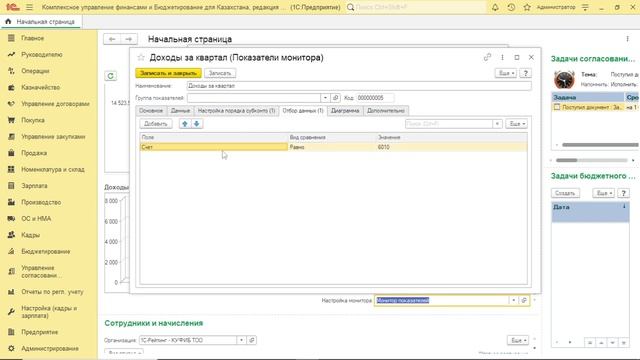This screenshot has height=360, width=640.
Task: Open Зарплата section in sidebar
Action: (x=34, y=186)
